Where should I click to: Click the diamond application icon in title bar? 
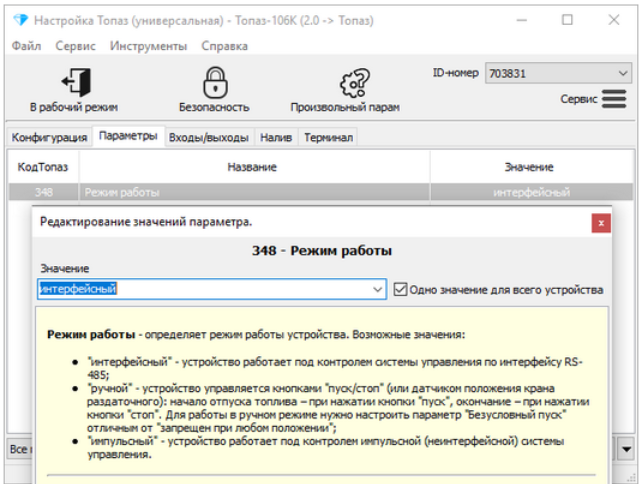click(x=20, y=20)
